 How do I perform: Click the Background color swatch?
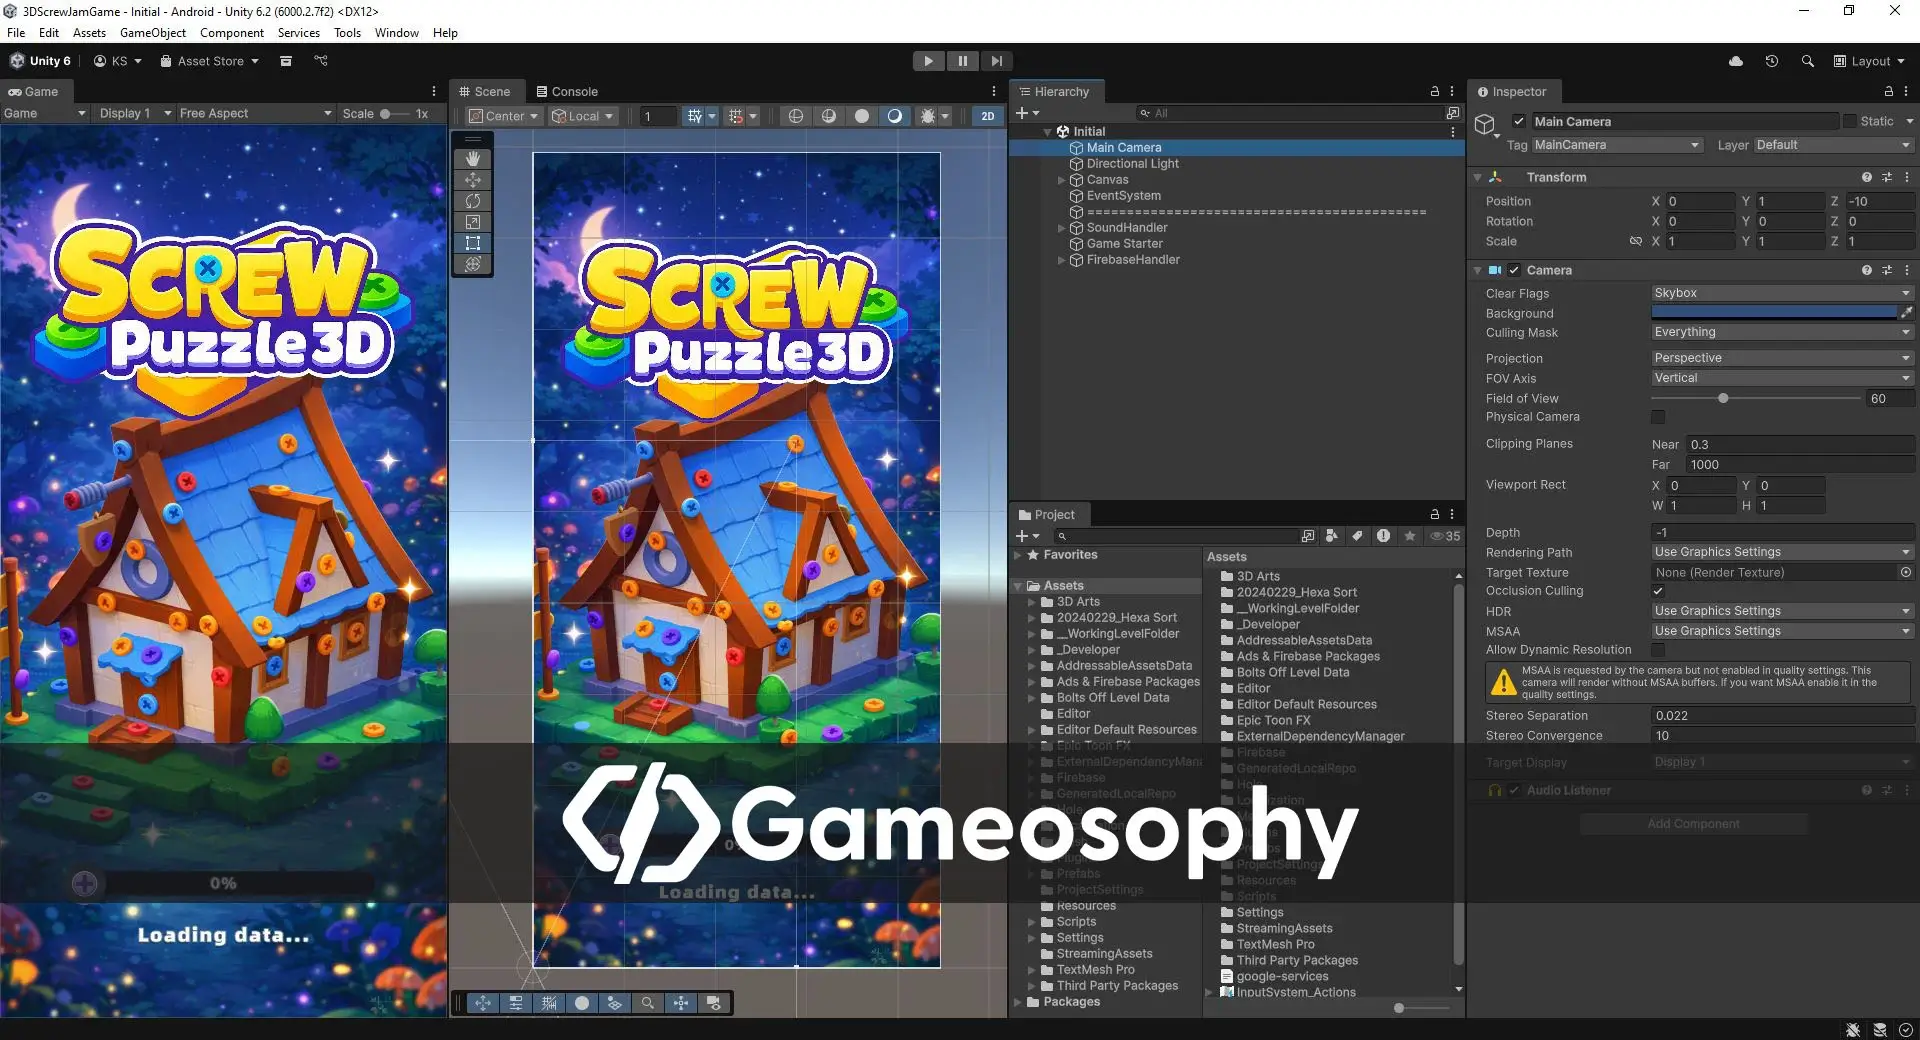click(1773, 313)
